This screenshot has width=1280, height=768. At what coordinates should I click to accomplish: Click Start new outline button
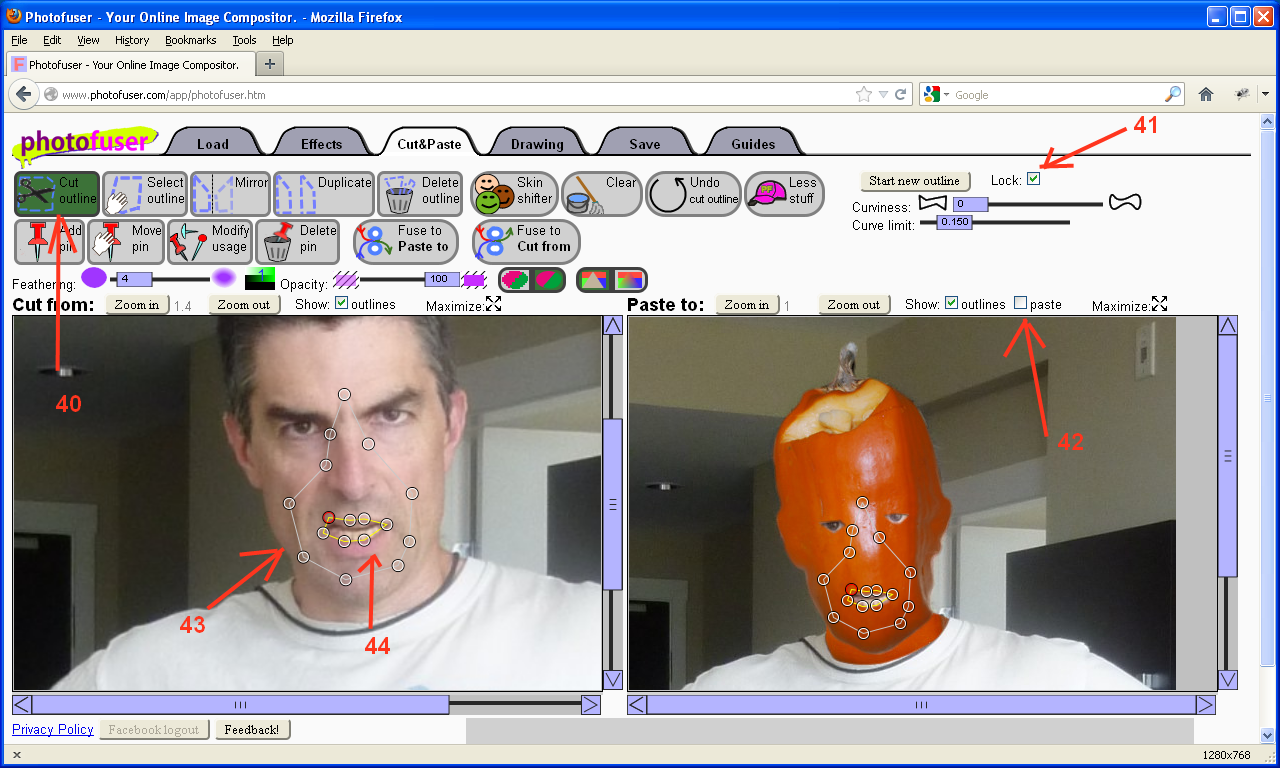pos(915,181)
